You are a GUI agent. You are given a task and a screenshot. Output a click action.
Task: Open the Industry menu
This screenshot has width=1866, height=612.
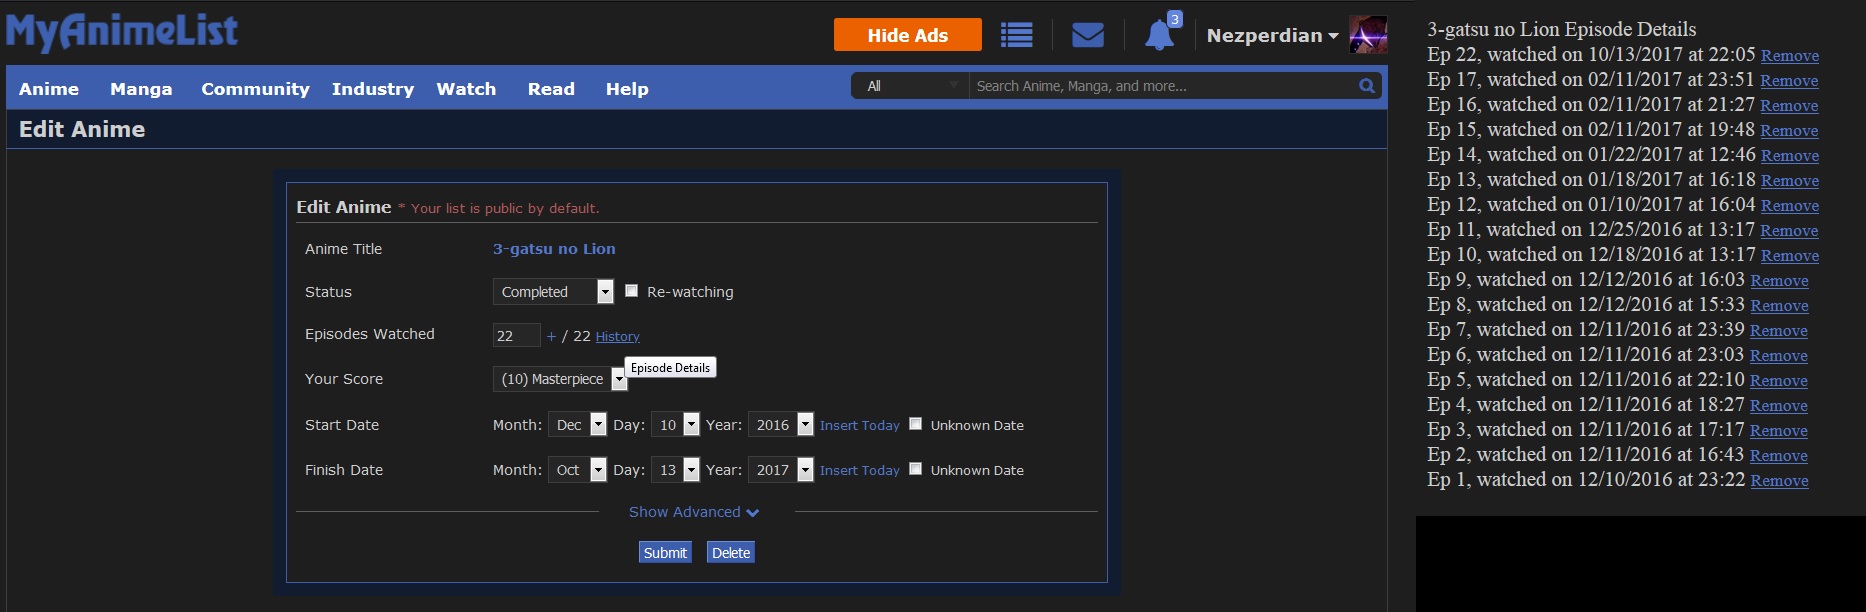[x=372, y=89]
